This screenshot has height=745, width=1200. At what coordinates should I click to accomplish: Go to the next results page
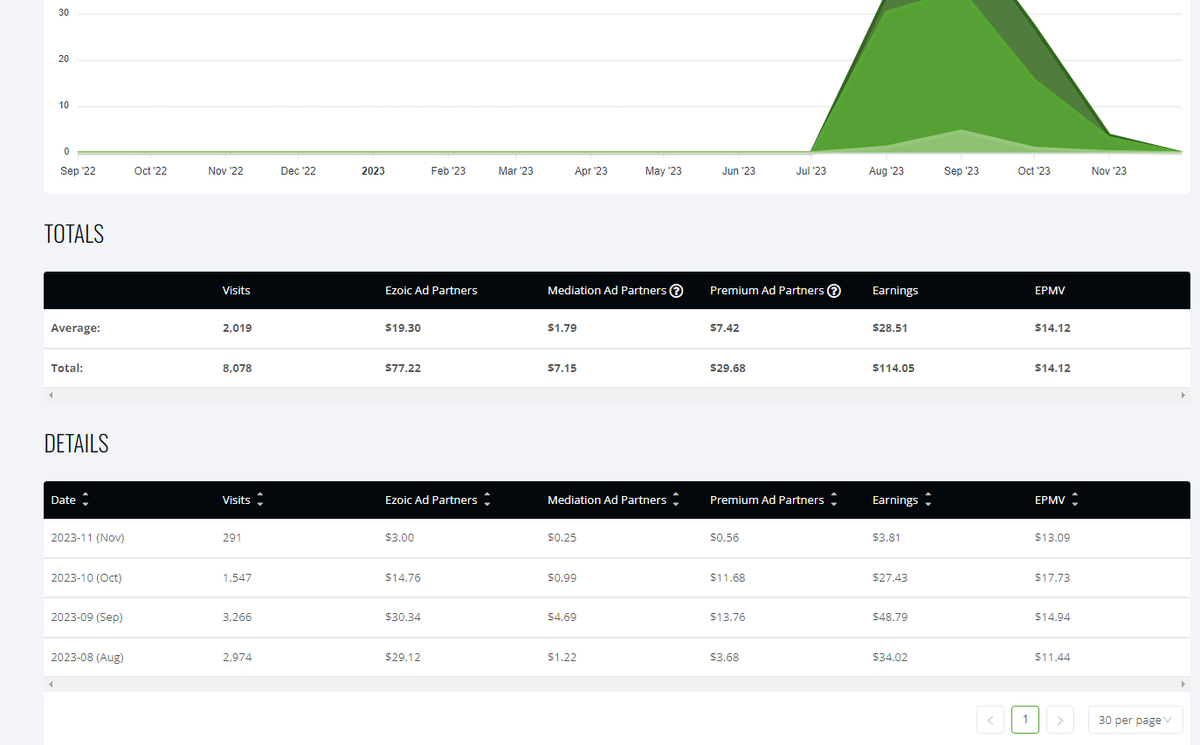coord(1059,719)
